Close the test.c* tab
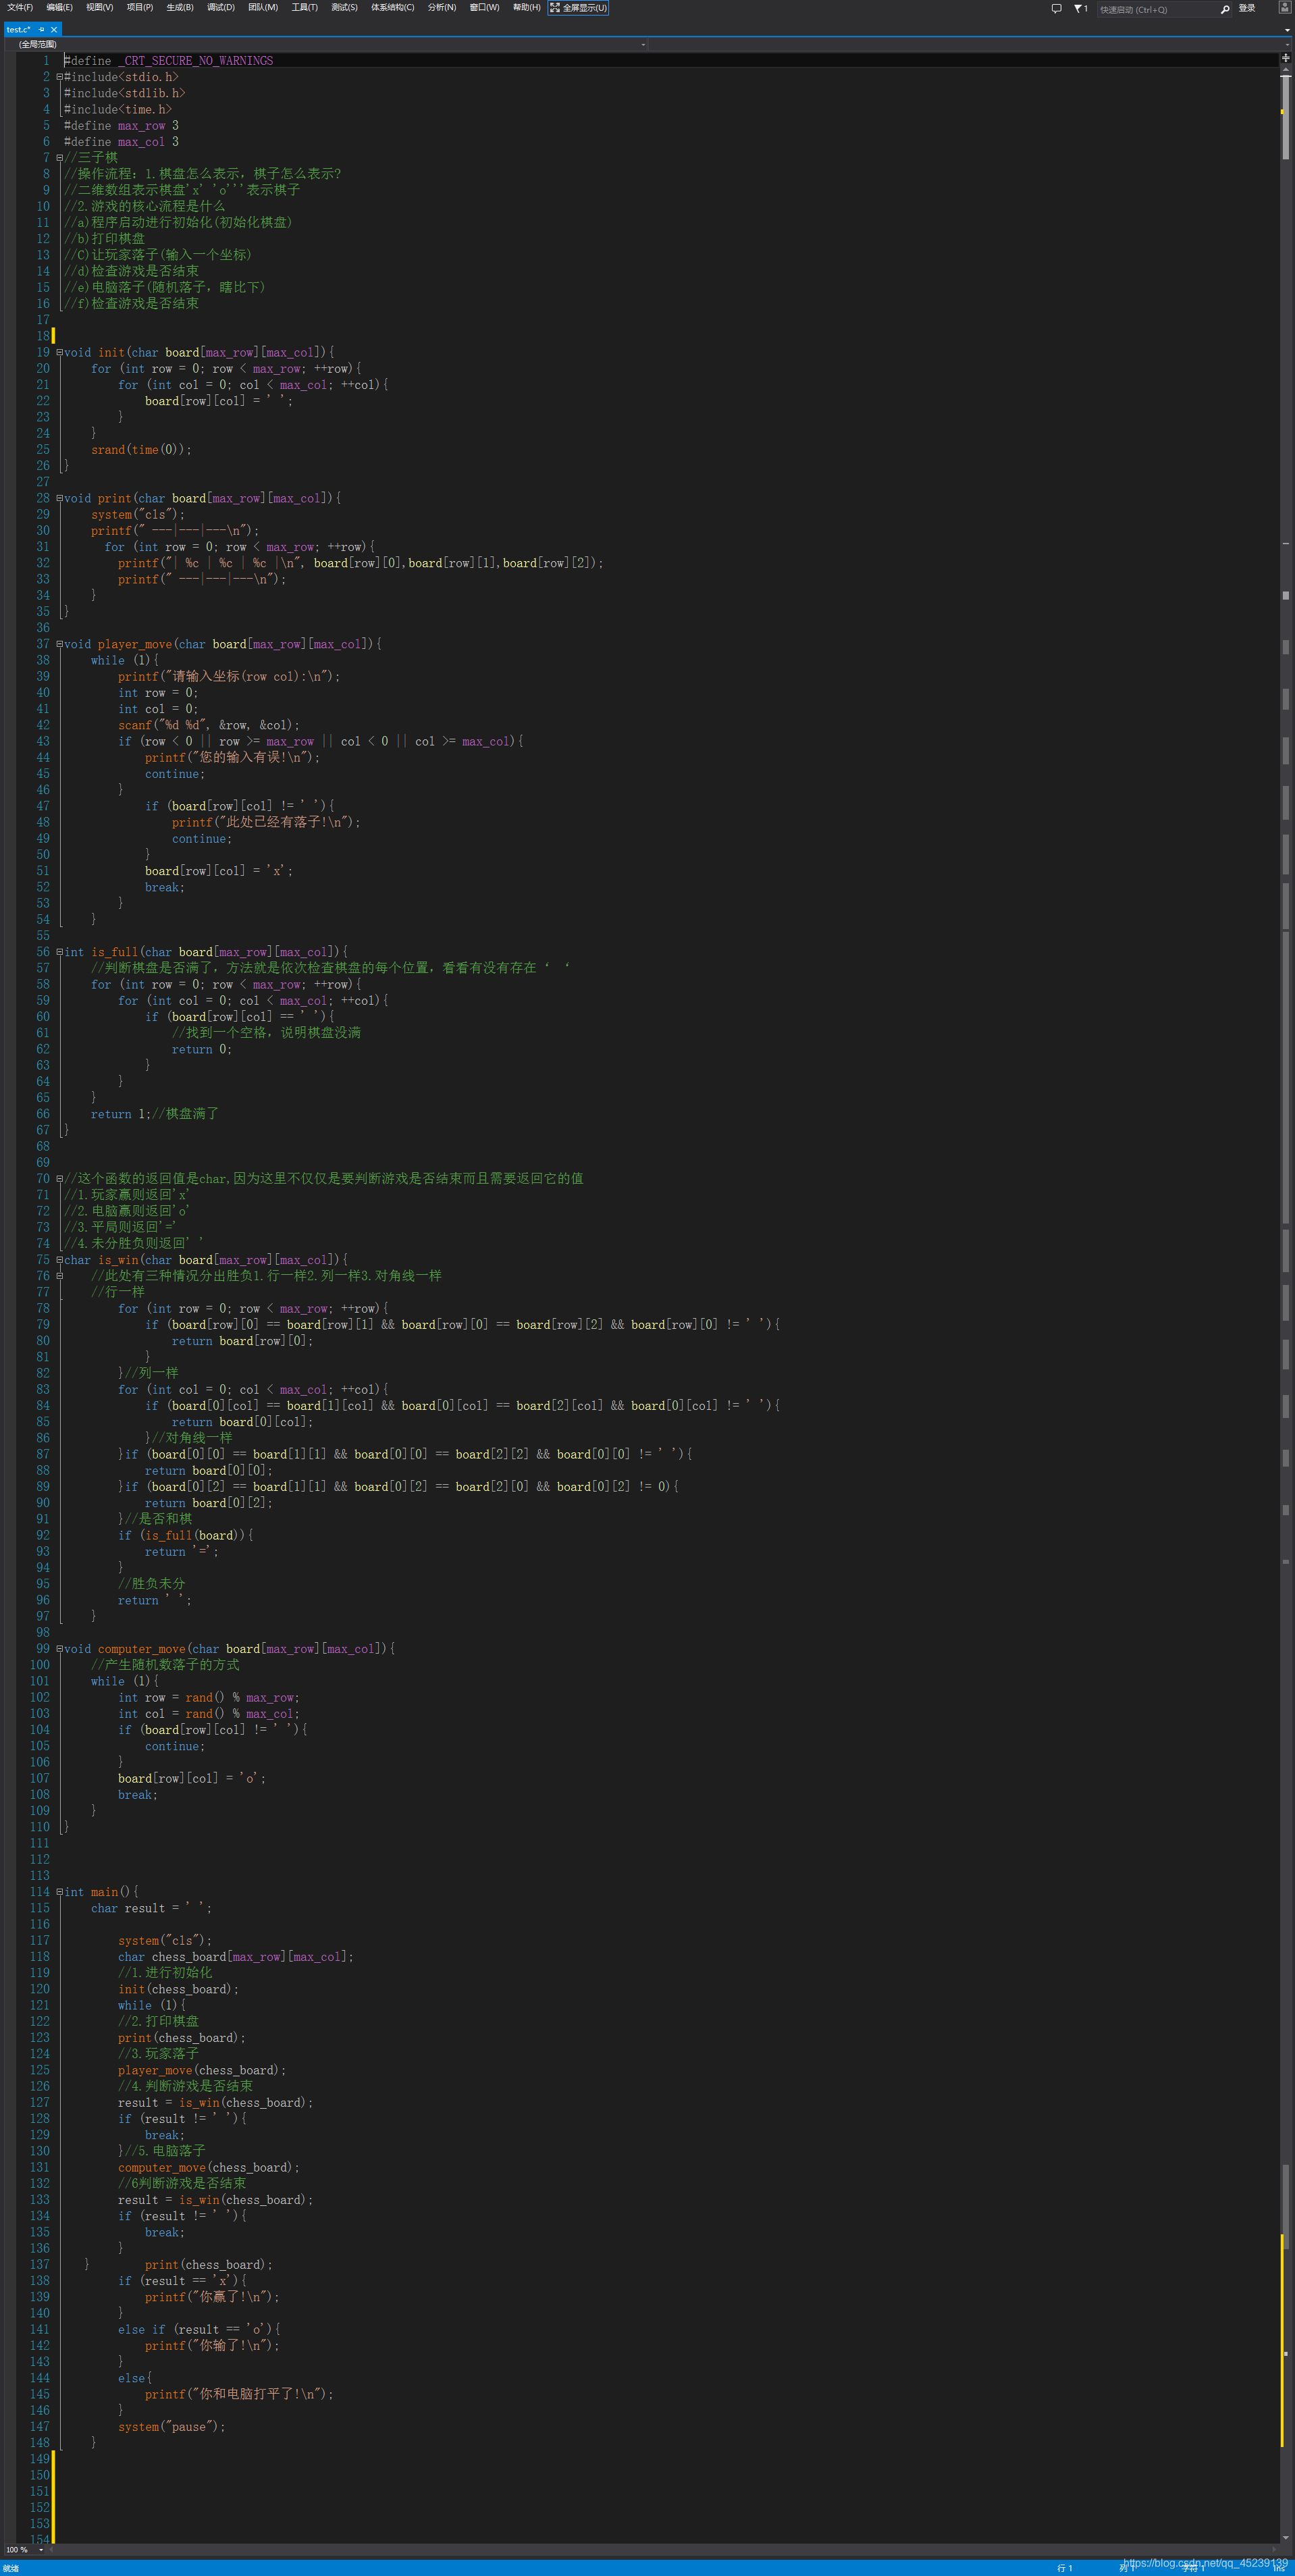The width and height of the screenshot is (1295, 2576). [x=54, y=30]
